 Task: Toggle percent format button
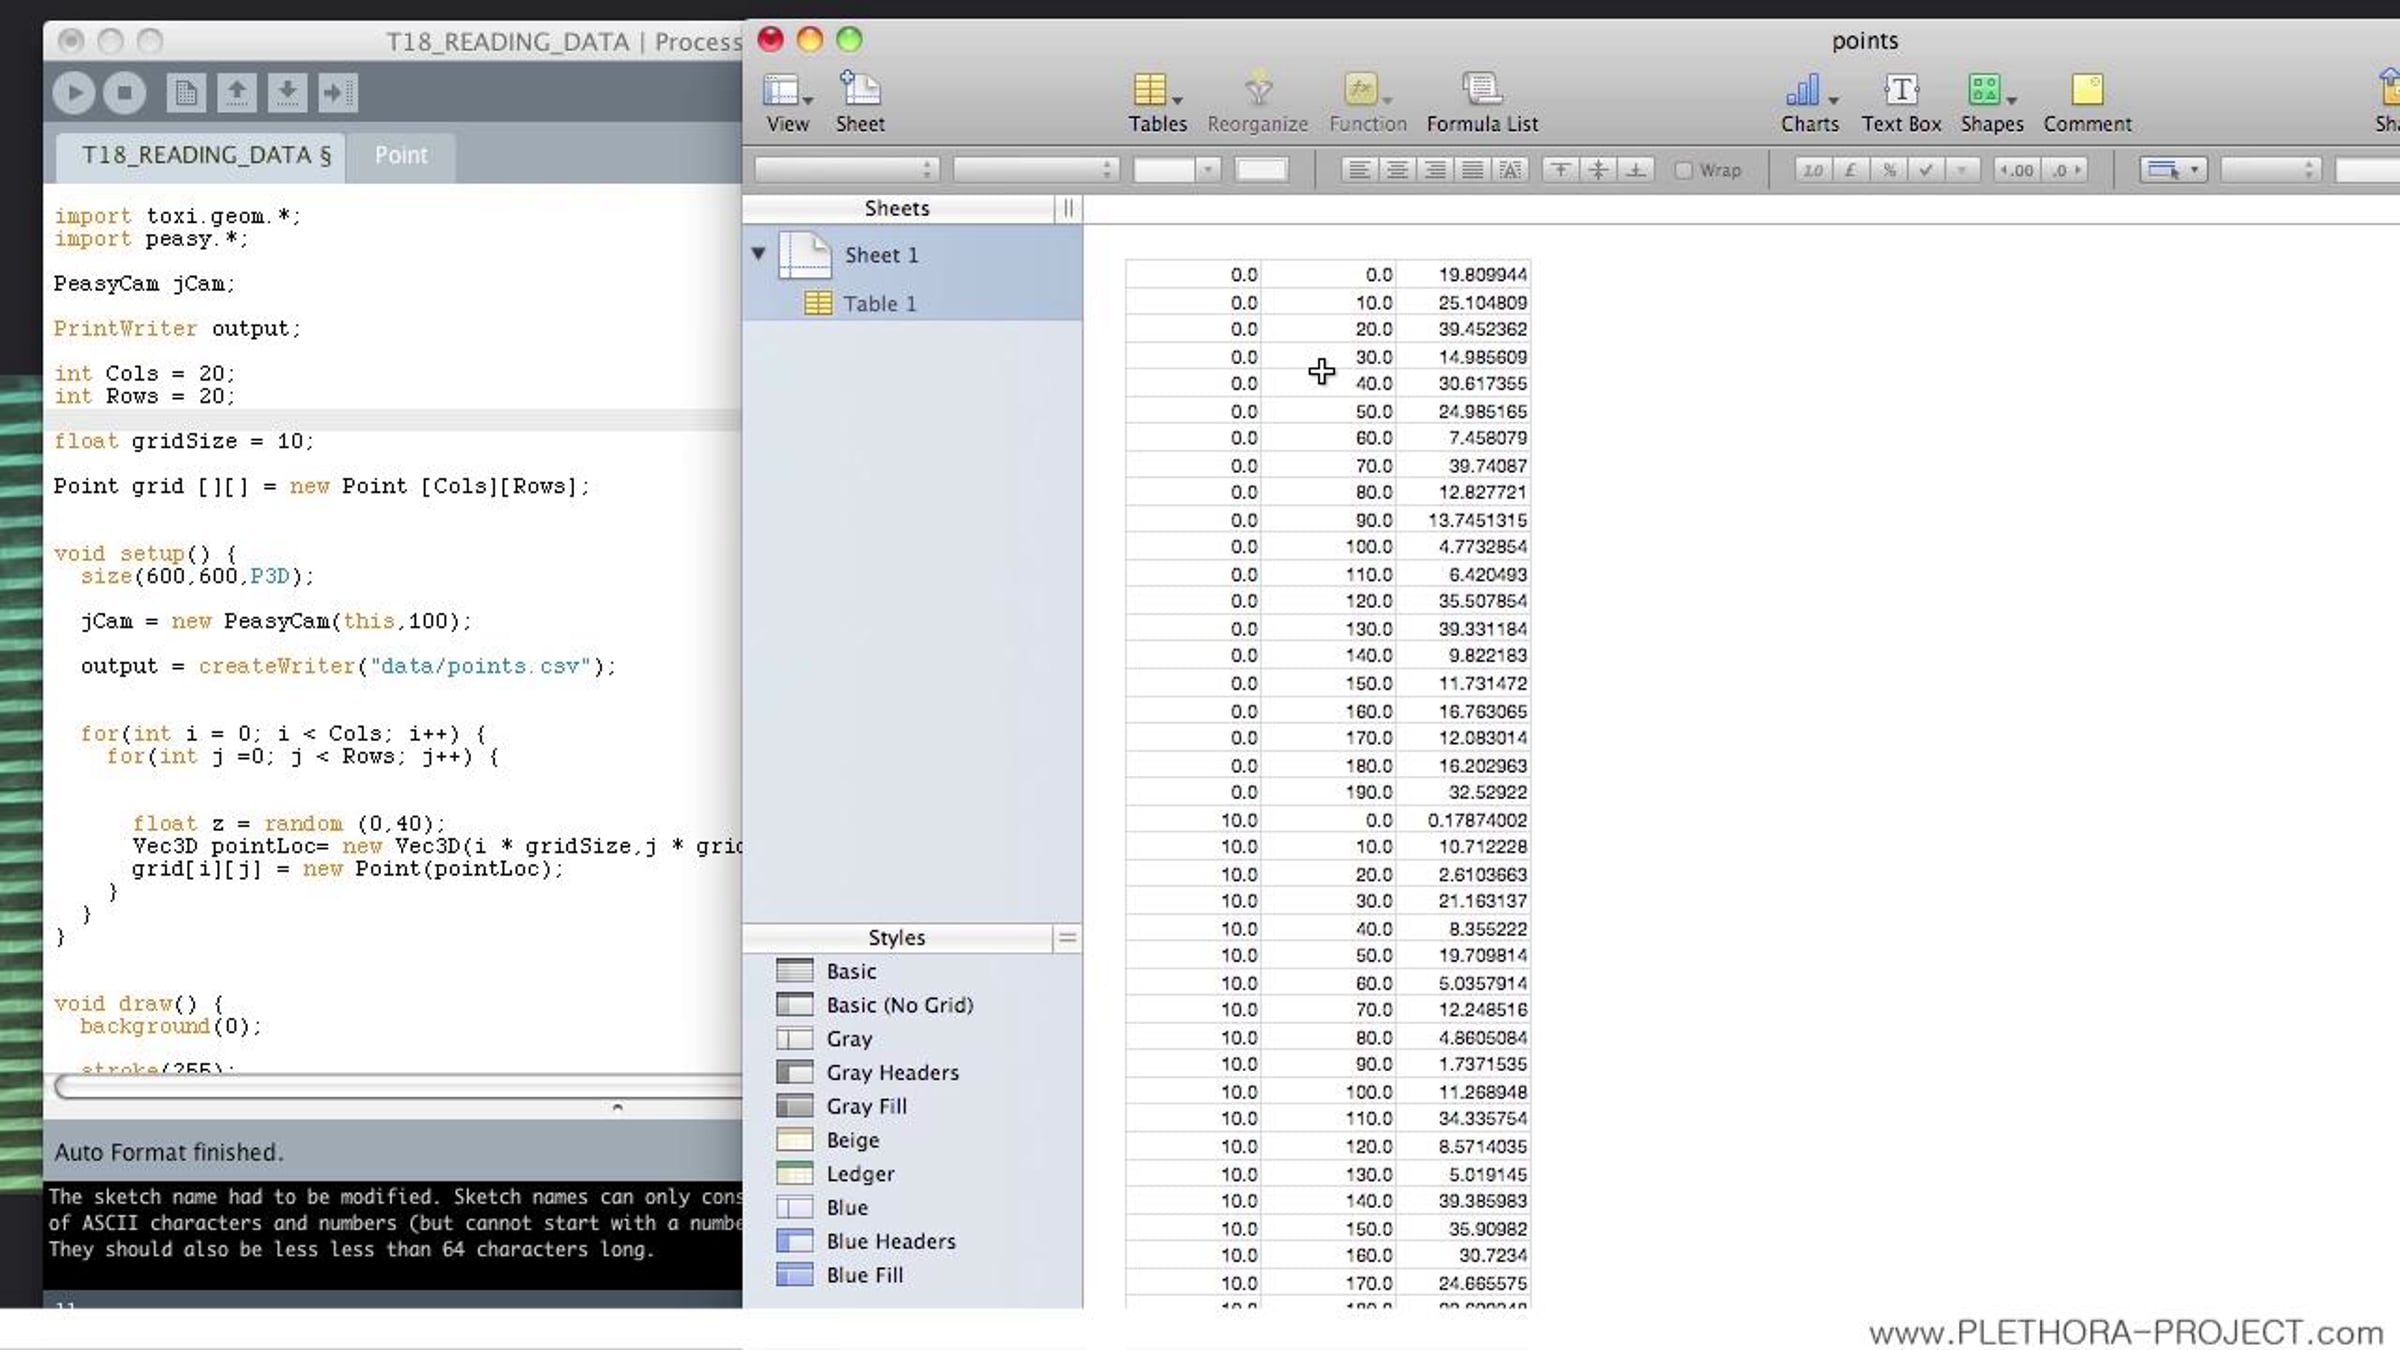click(1888, 170)
